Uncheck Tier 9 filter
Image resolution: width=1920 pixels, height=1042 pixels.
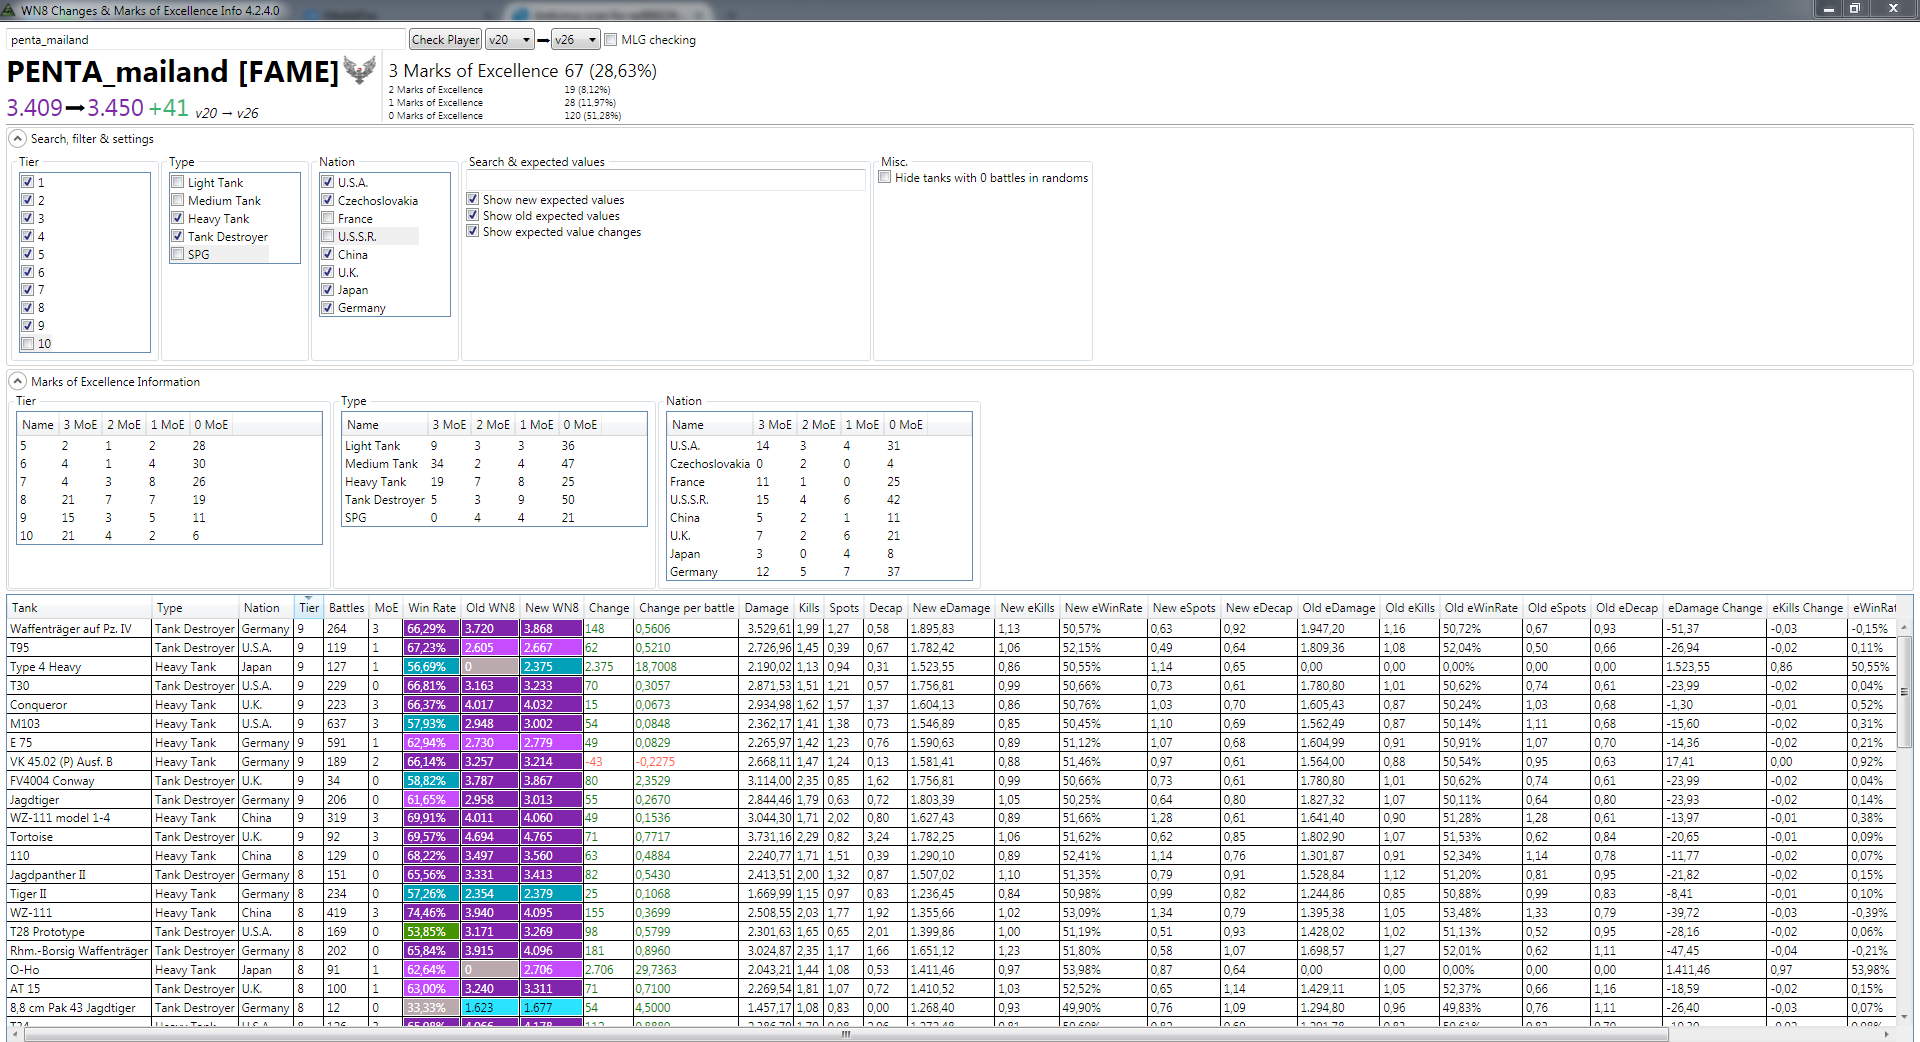pyautogui.click(x=28, y=325)
